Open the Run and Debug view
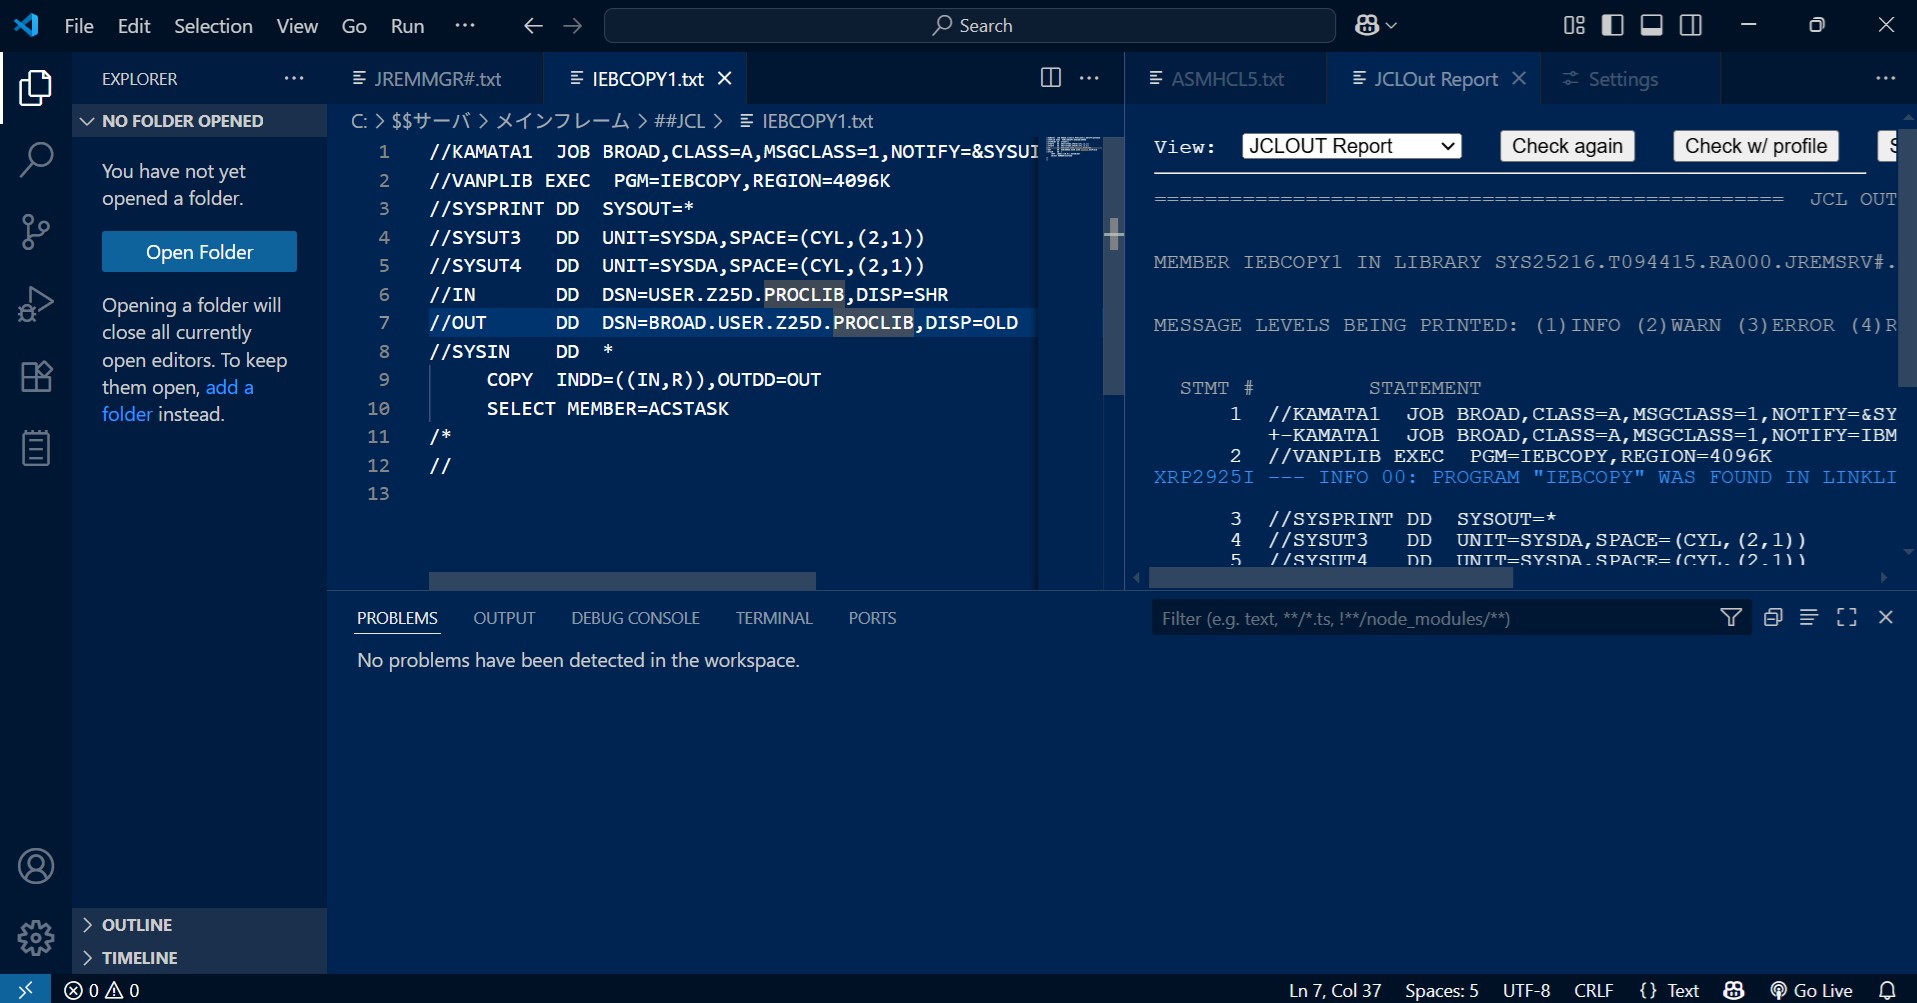The image size is (1917, 1003). pyautogui.click(x=36, y=303)
